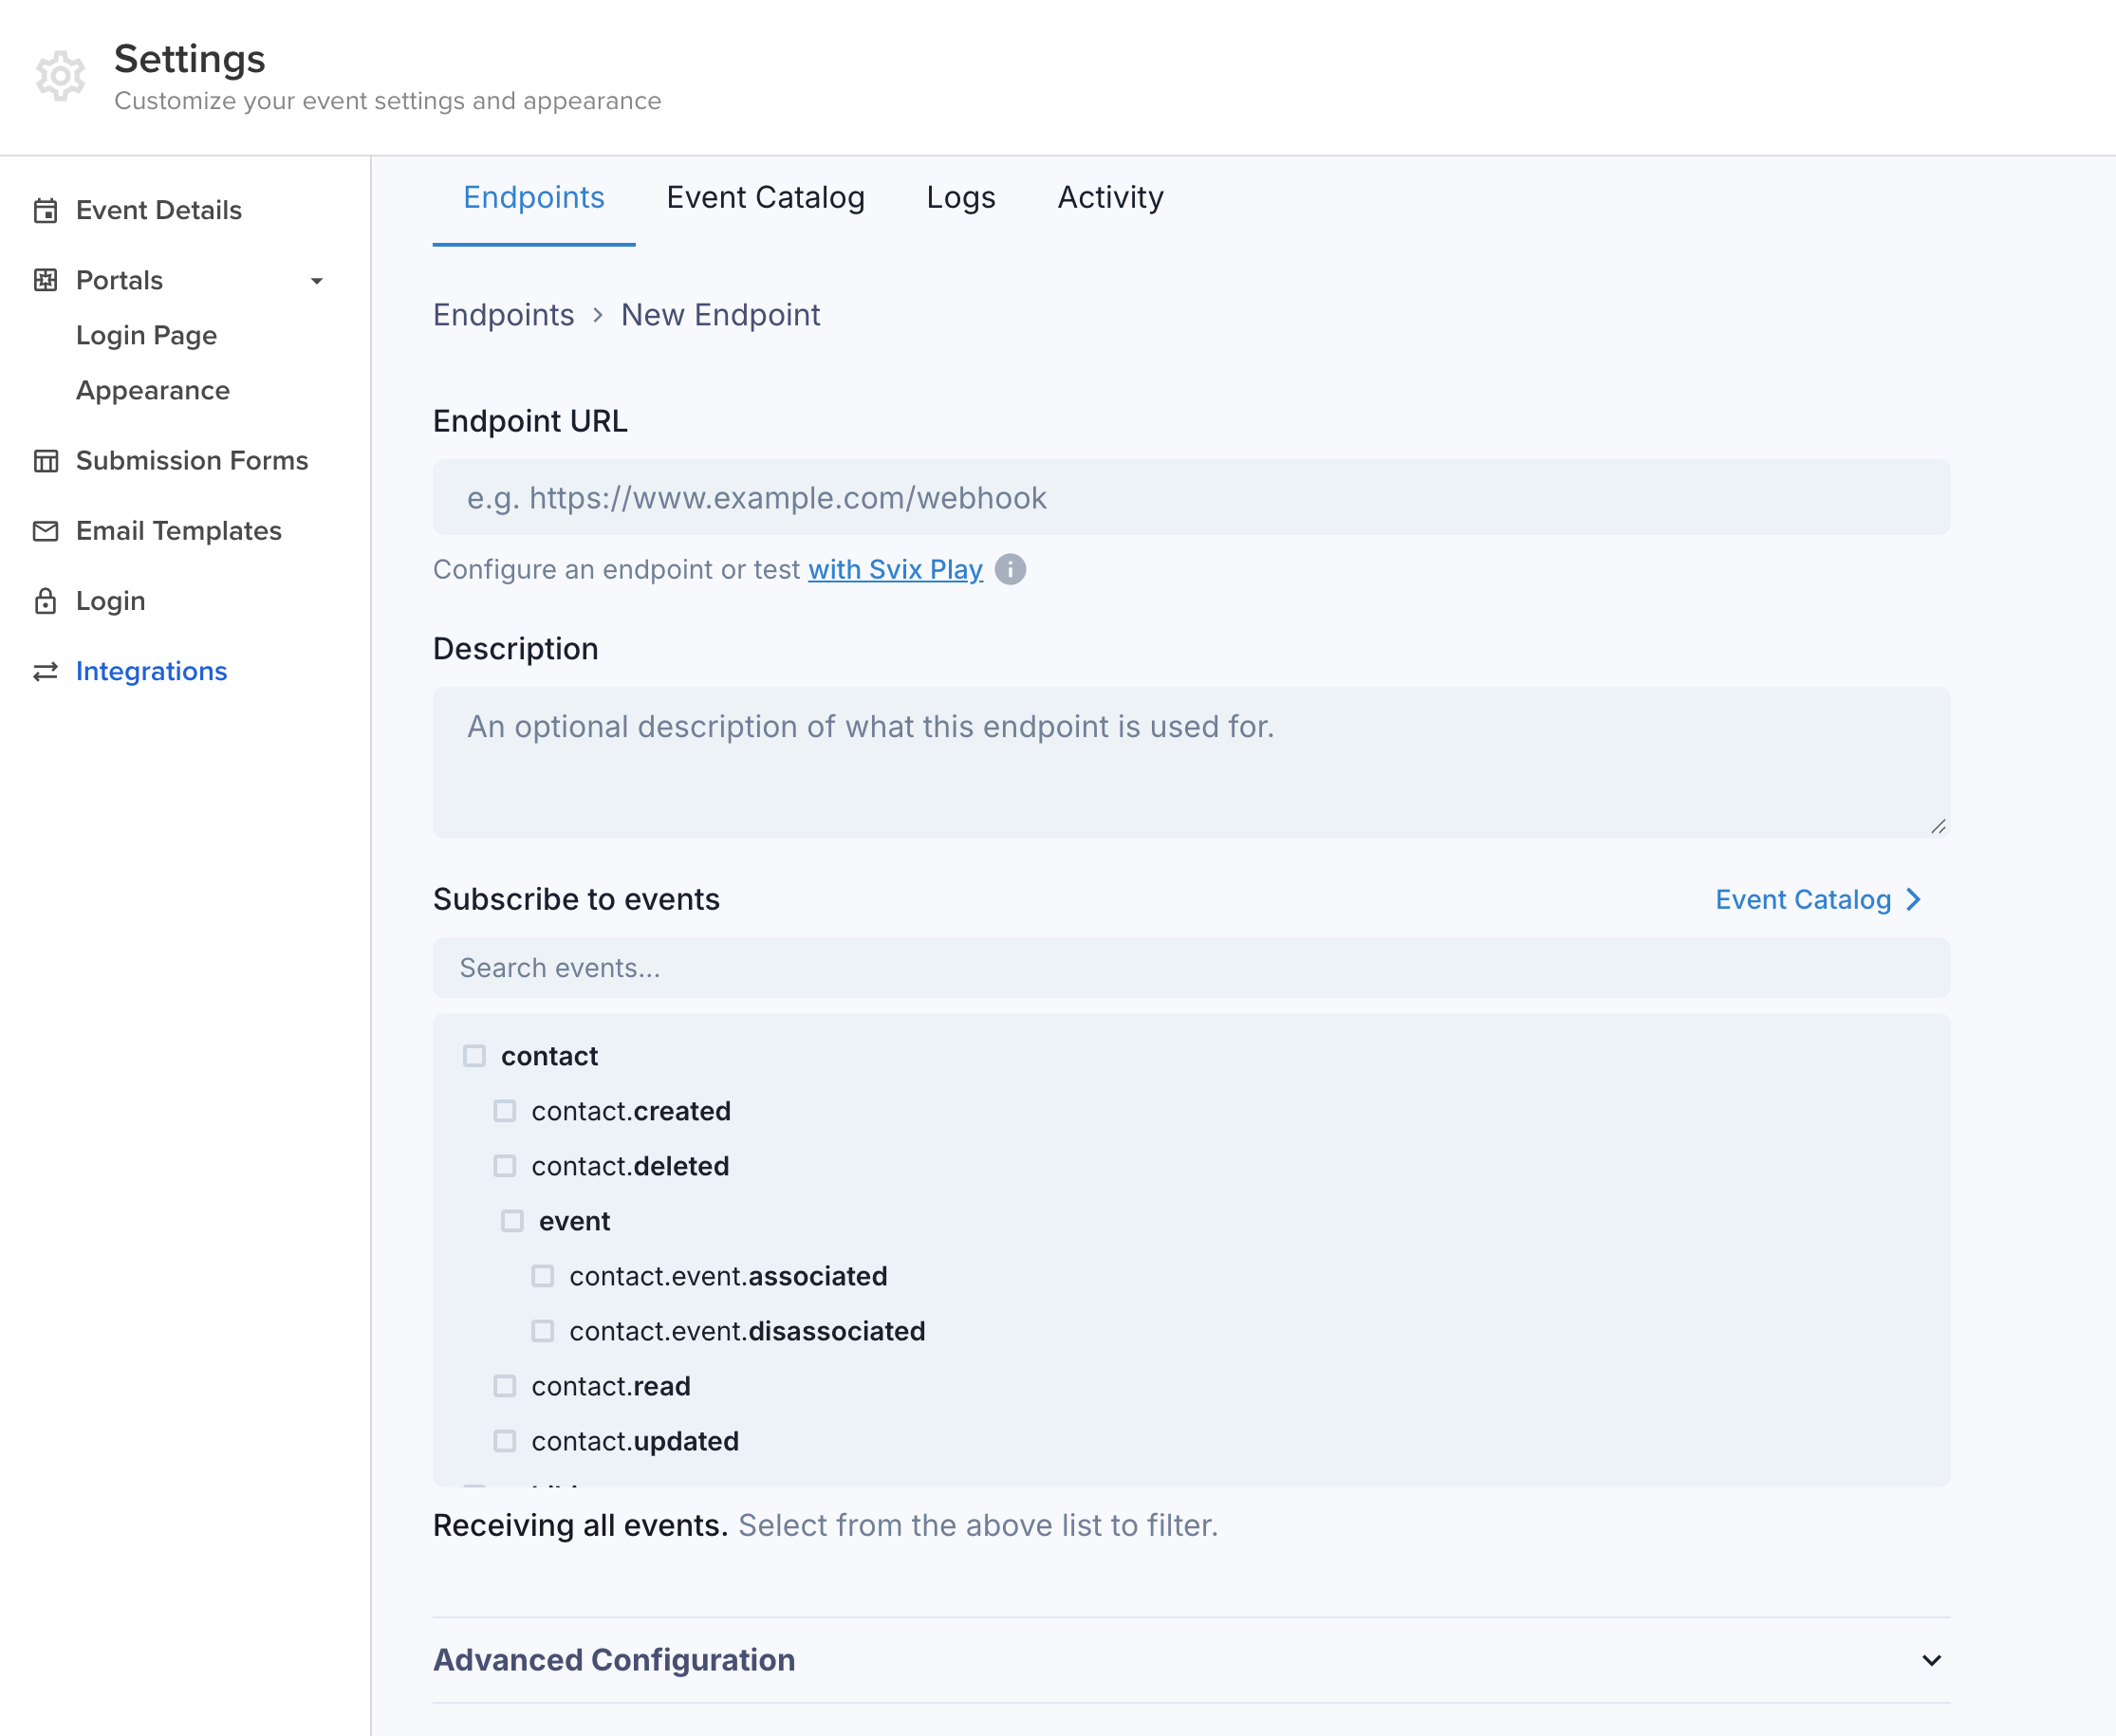Enable the contact.event.associated checkbox
2116x1736 pixels.
pyautogui.click(x=543, y=1275)
